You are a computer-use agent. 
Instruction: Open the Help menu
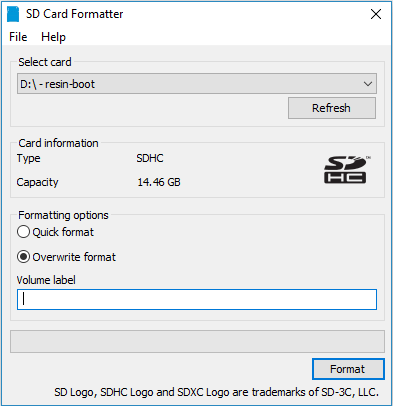click(x=53, y=37)
